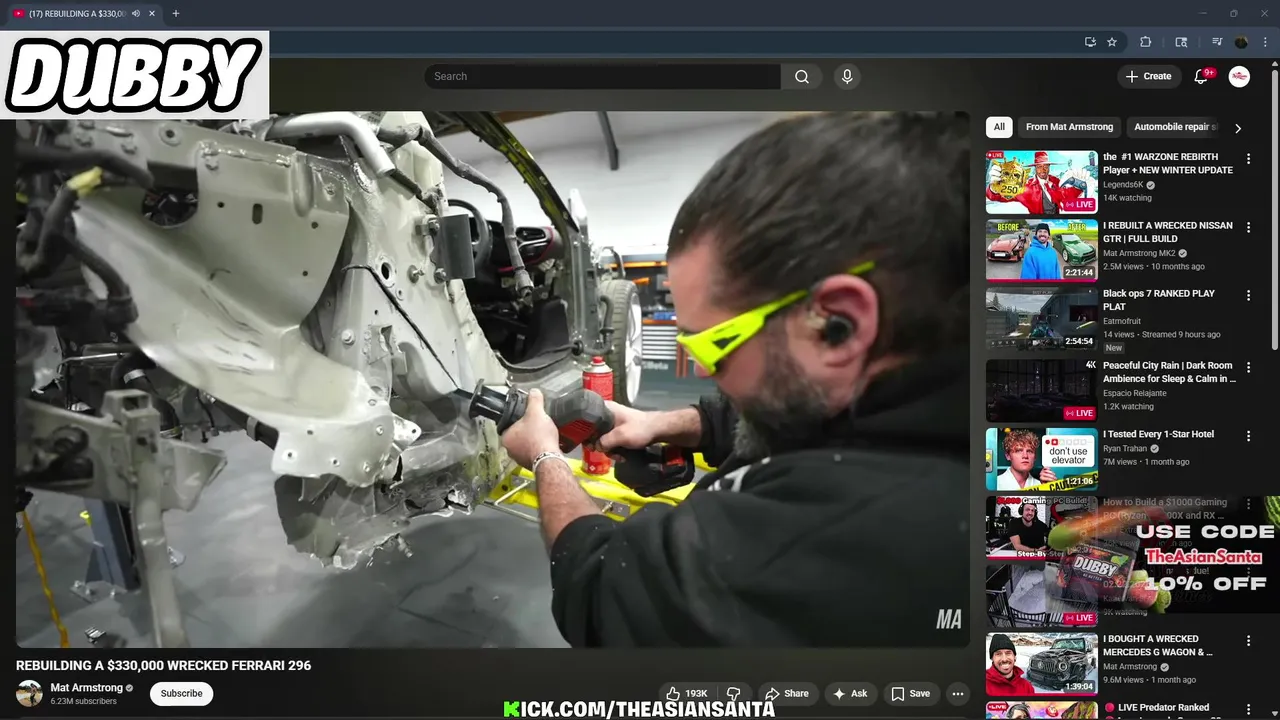Start voice search with microphone icon
The height and width of the screenshot is (720, 1280).
click(847, 76)
